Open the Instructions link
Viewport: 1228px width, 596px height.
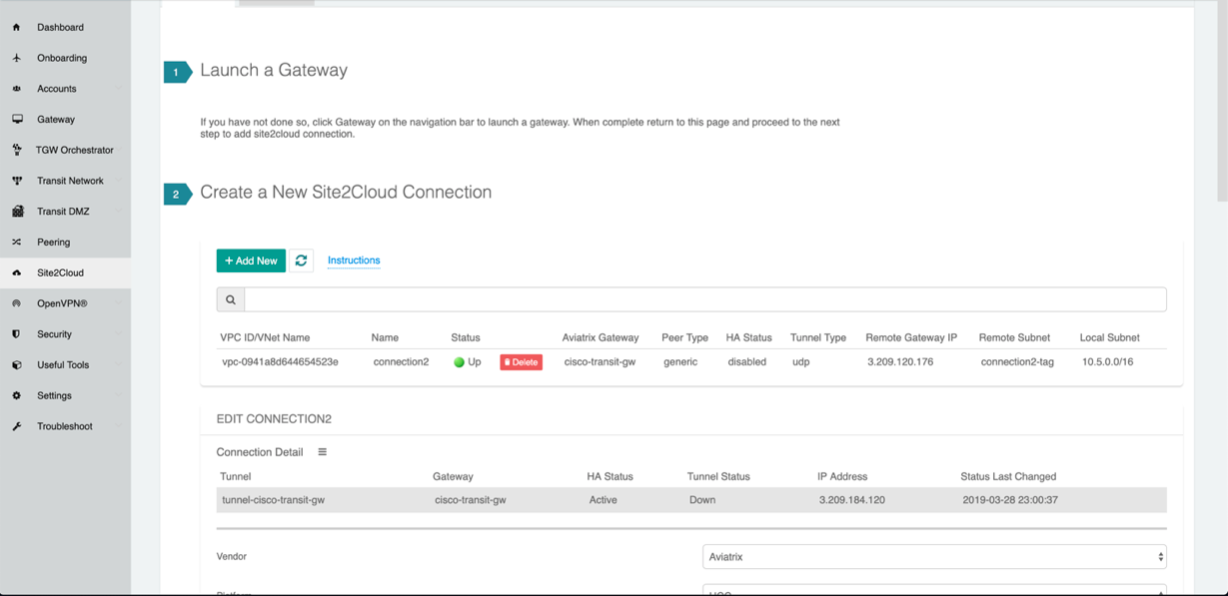[354, 260]
